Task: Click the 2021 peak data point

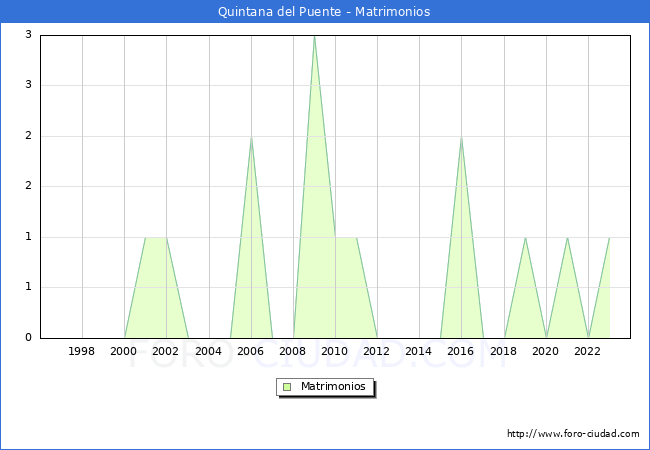Action: tap(567, 238)
